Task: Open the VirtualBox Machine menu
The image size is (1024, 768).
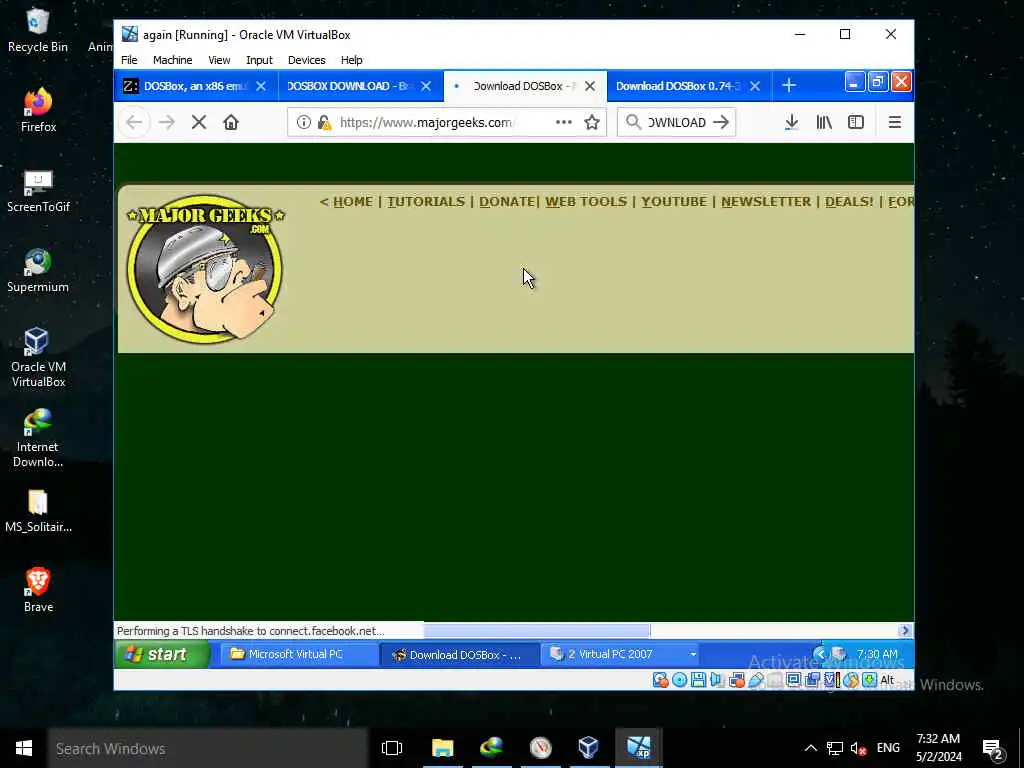Action: [172, 60]
